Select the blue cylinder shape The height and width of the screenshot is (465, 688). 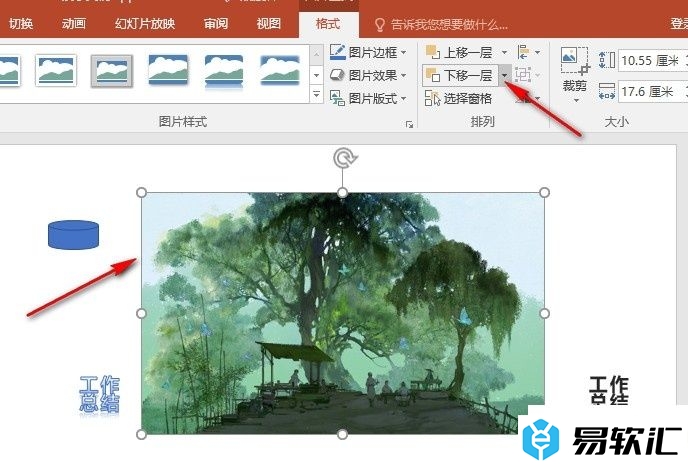(x=73, y=235)
